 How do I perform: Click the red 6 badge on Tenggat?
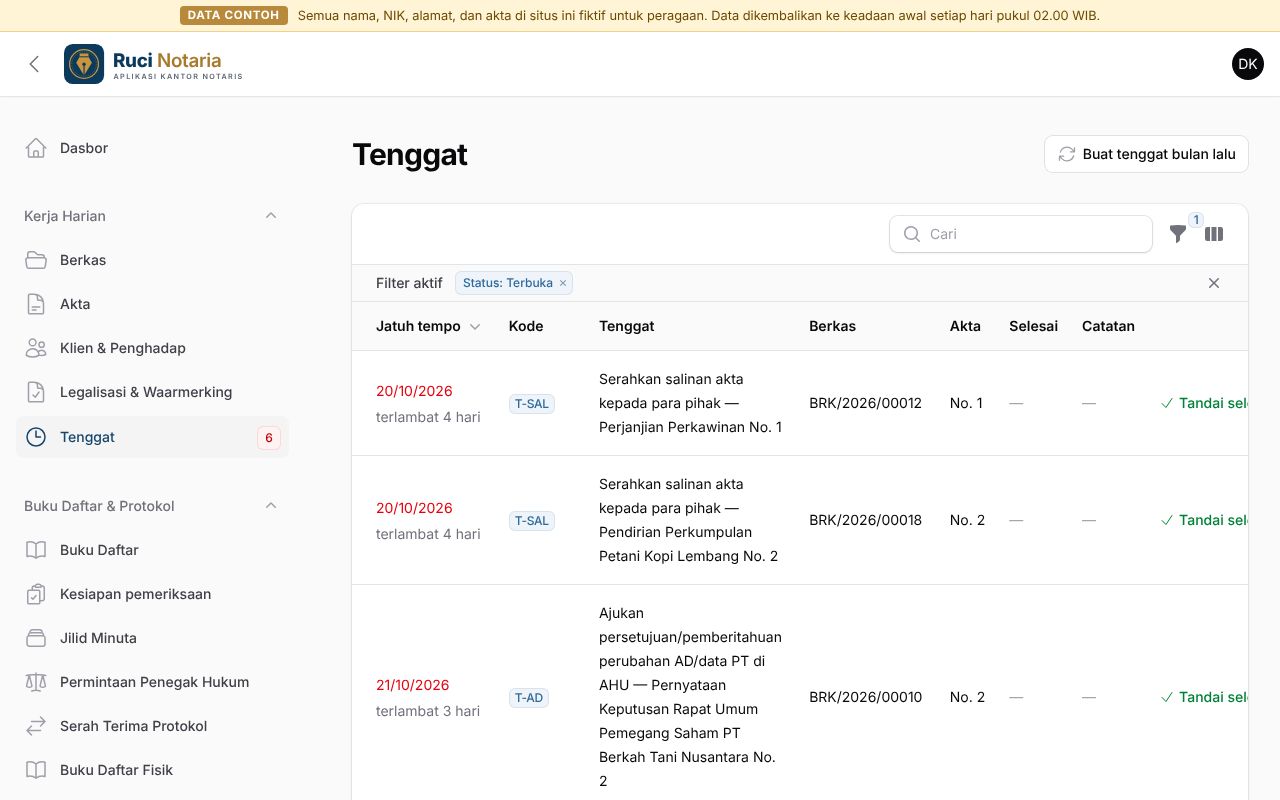coord(269,437)
